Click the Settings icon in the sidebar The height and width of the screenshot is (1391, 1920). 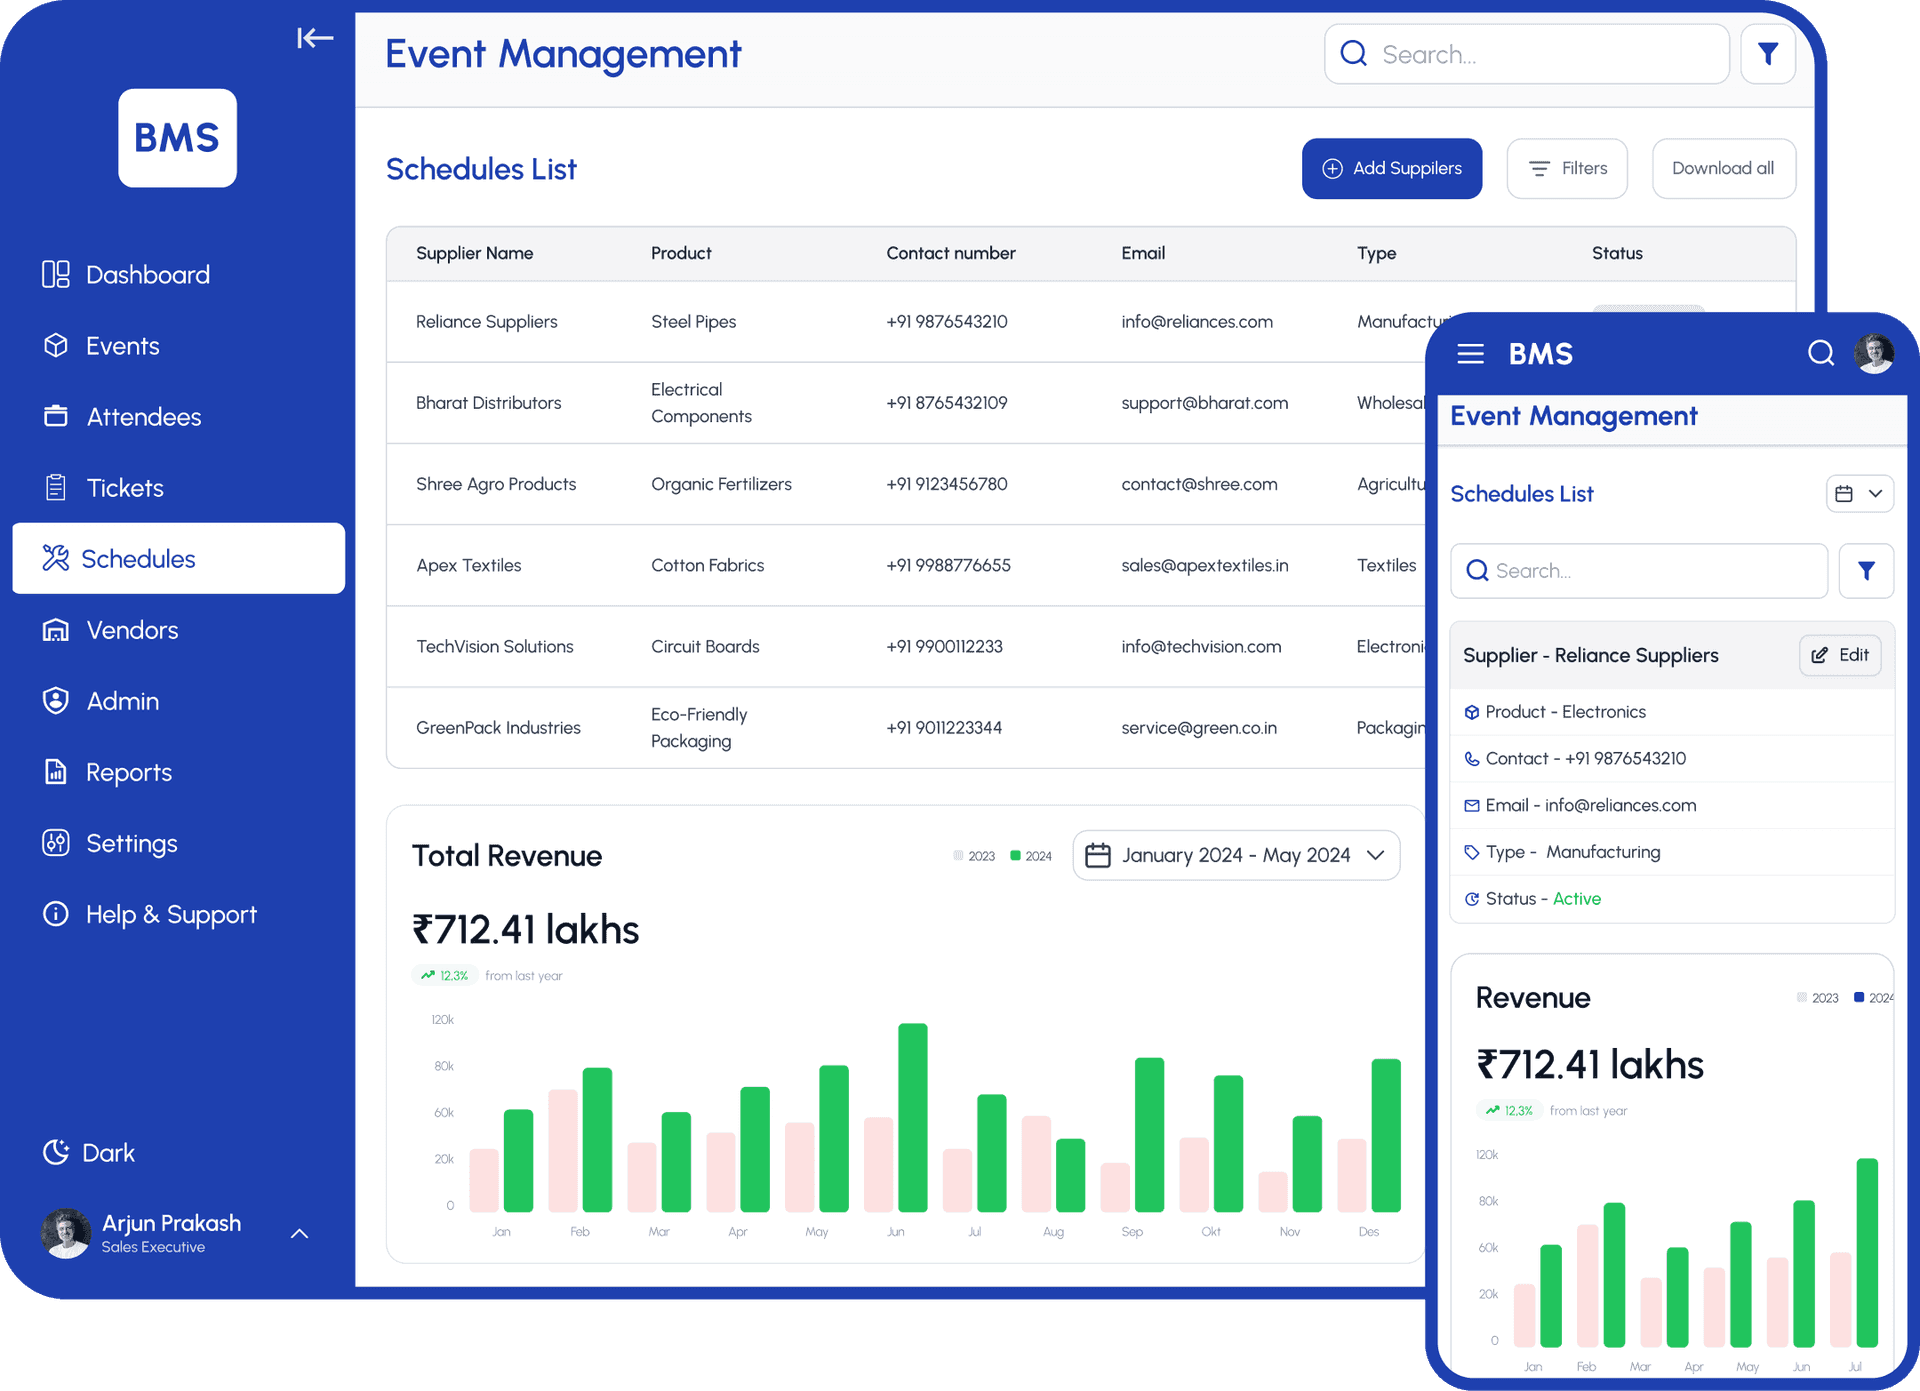[56, 843]
